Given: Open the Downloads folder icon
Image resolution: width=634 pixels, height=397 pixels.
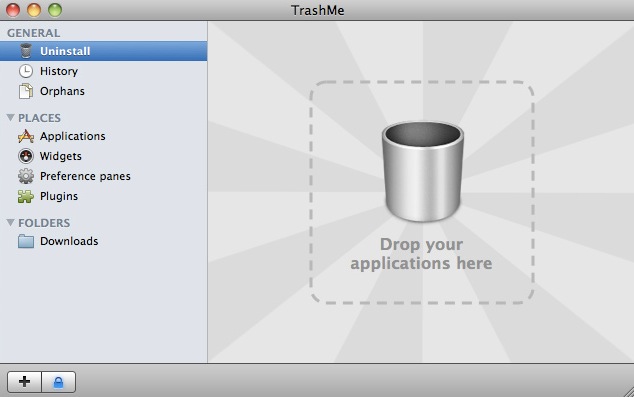Looking at the screenshot, I should 26,241.
